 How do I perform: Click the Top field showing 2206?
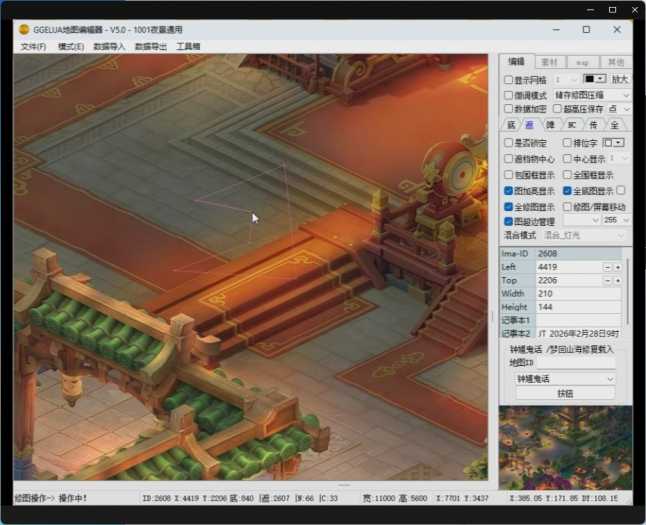[x=569, y=281]
